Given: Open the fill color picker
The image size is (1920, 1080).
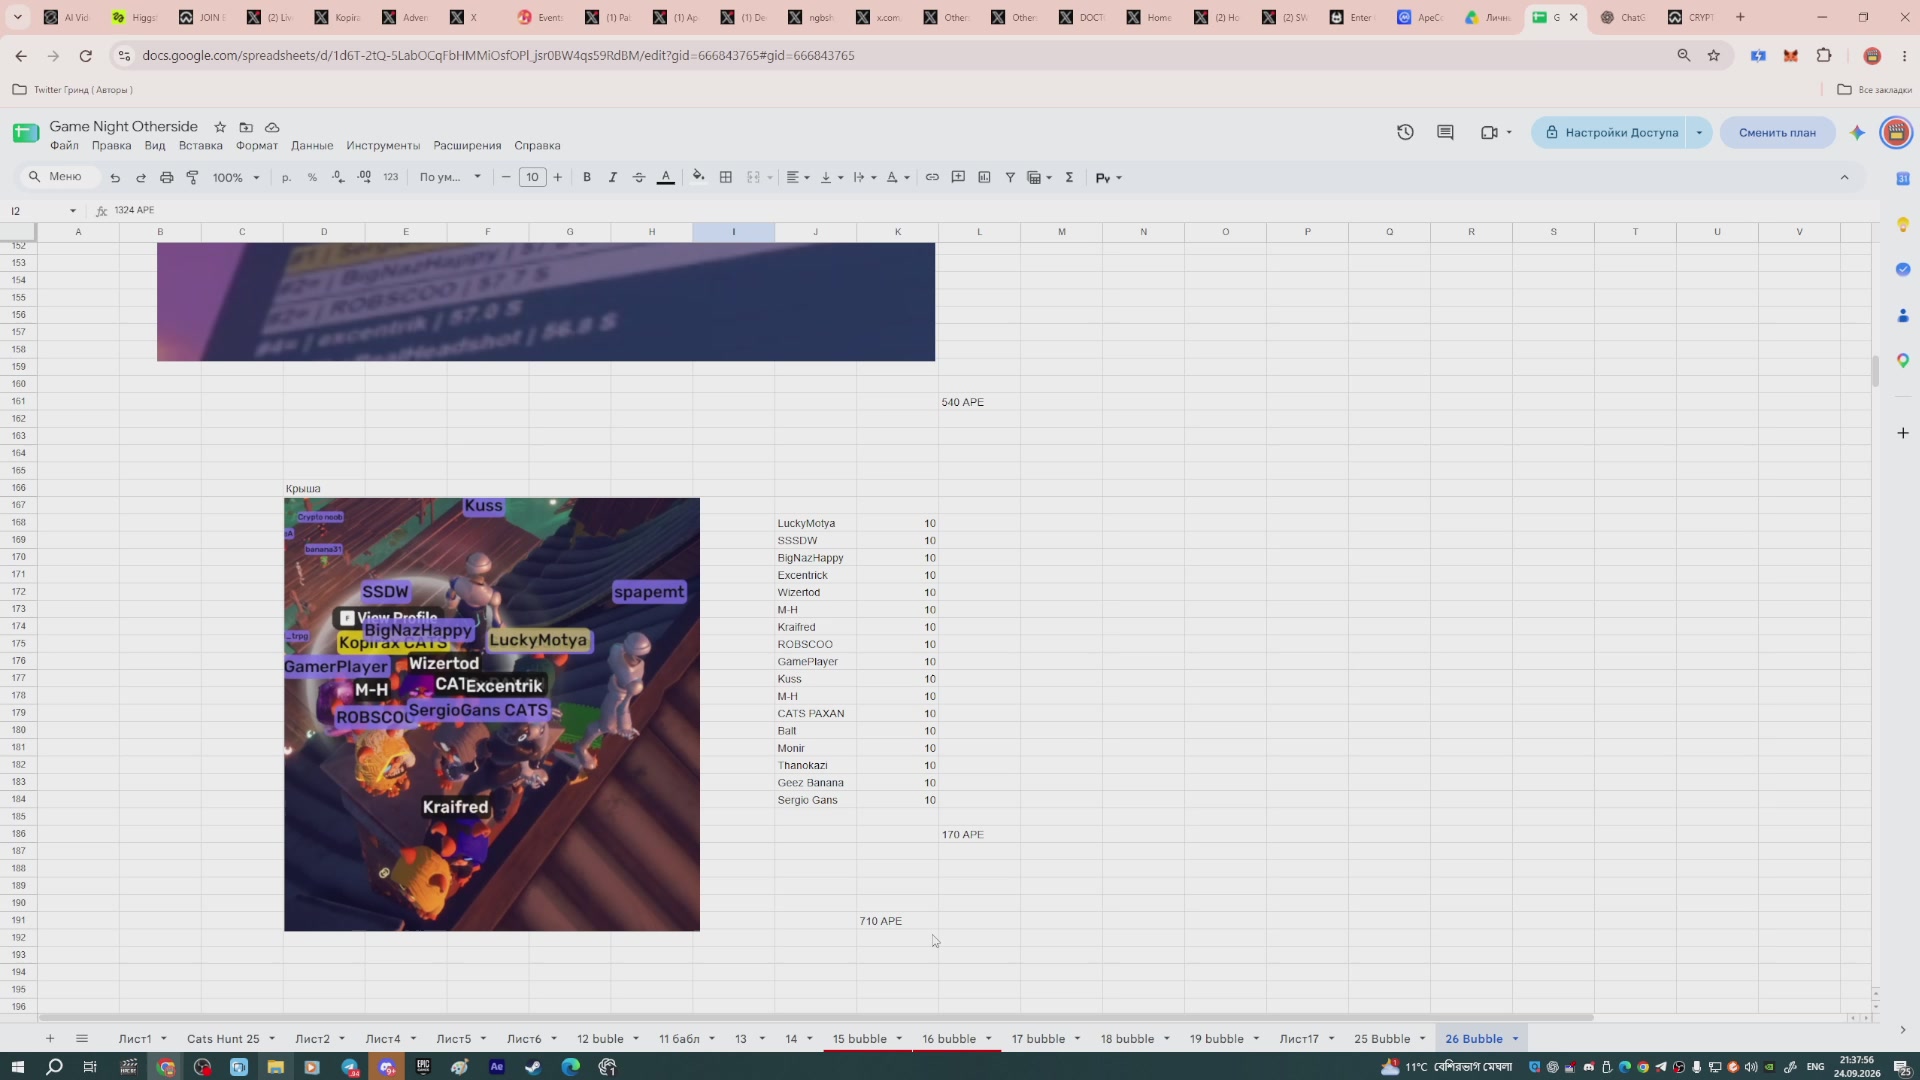Looking at the screenshot, I should [699, 178].
